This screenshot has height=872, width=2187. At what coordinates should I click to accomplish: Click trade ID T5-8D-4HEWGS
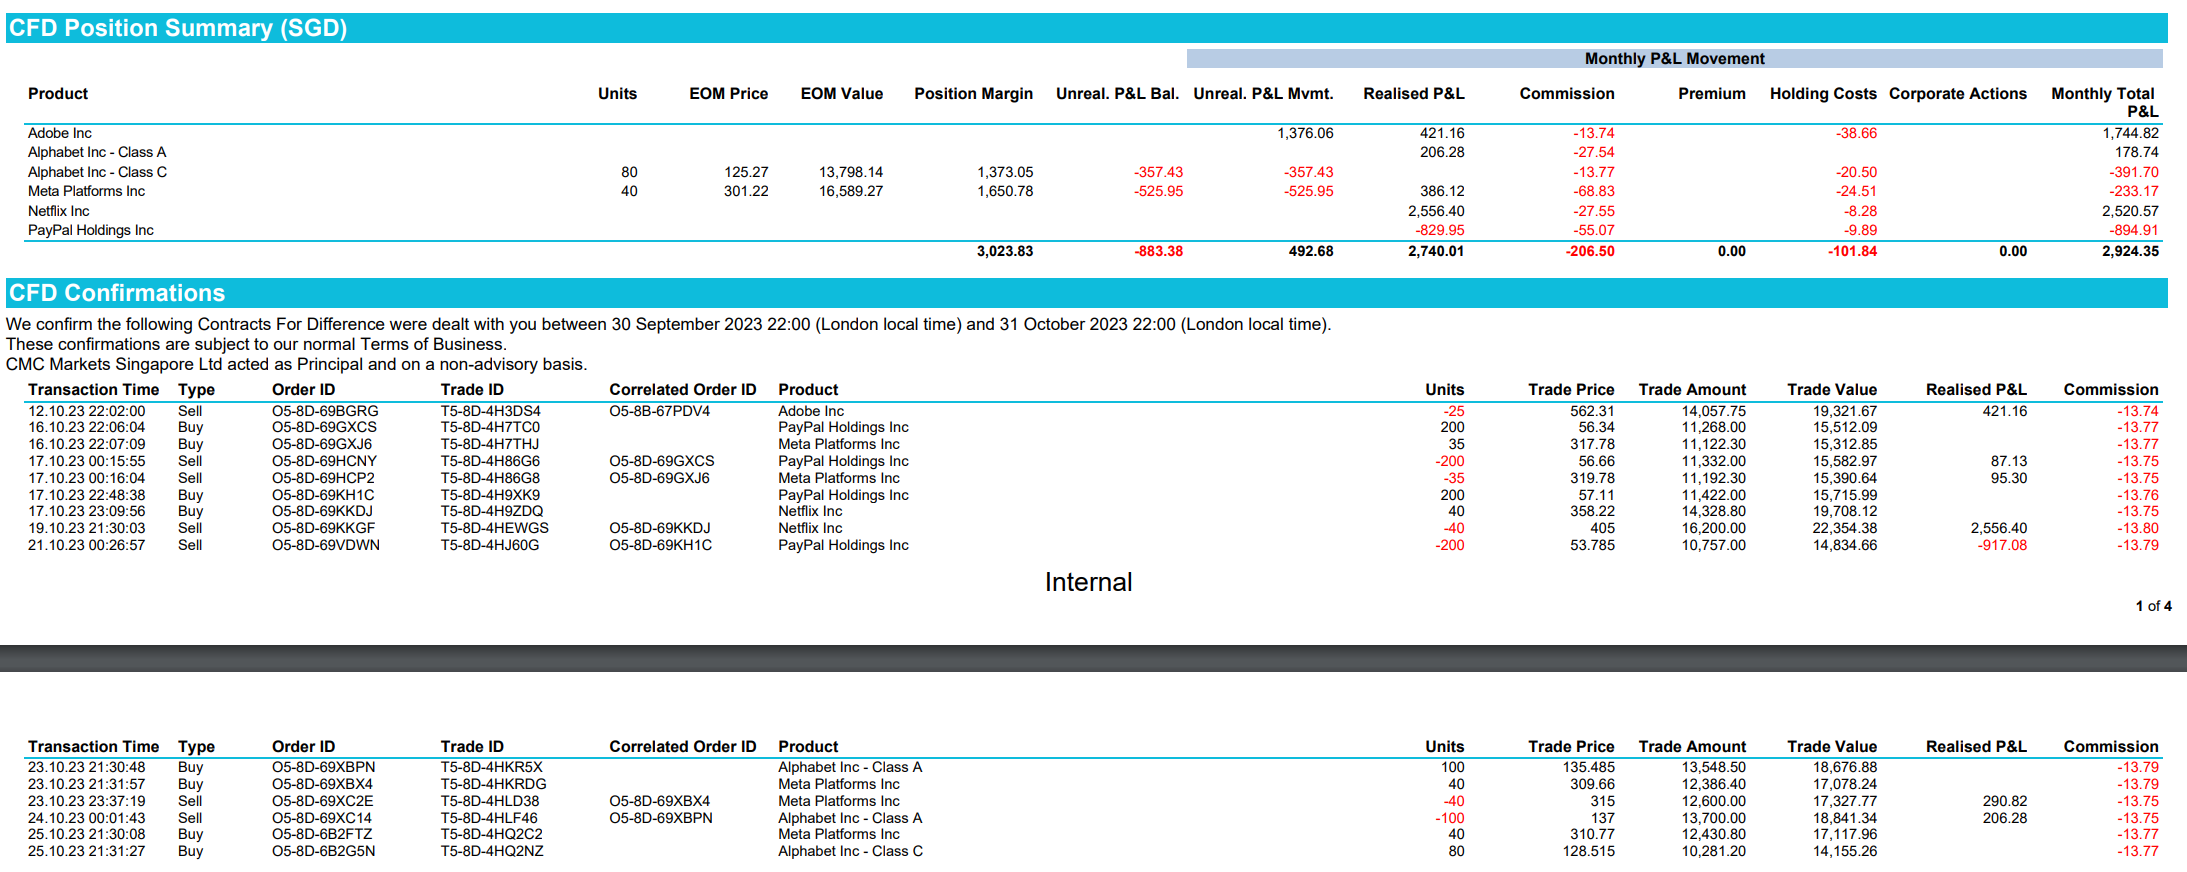(x=494, y=528)
